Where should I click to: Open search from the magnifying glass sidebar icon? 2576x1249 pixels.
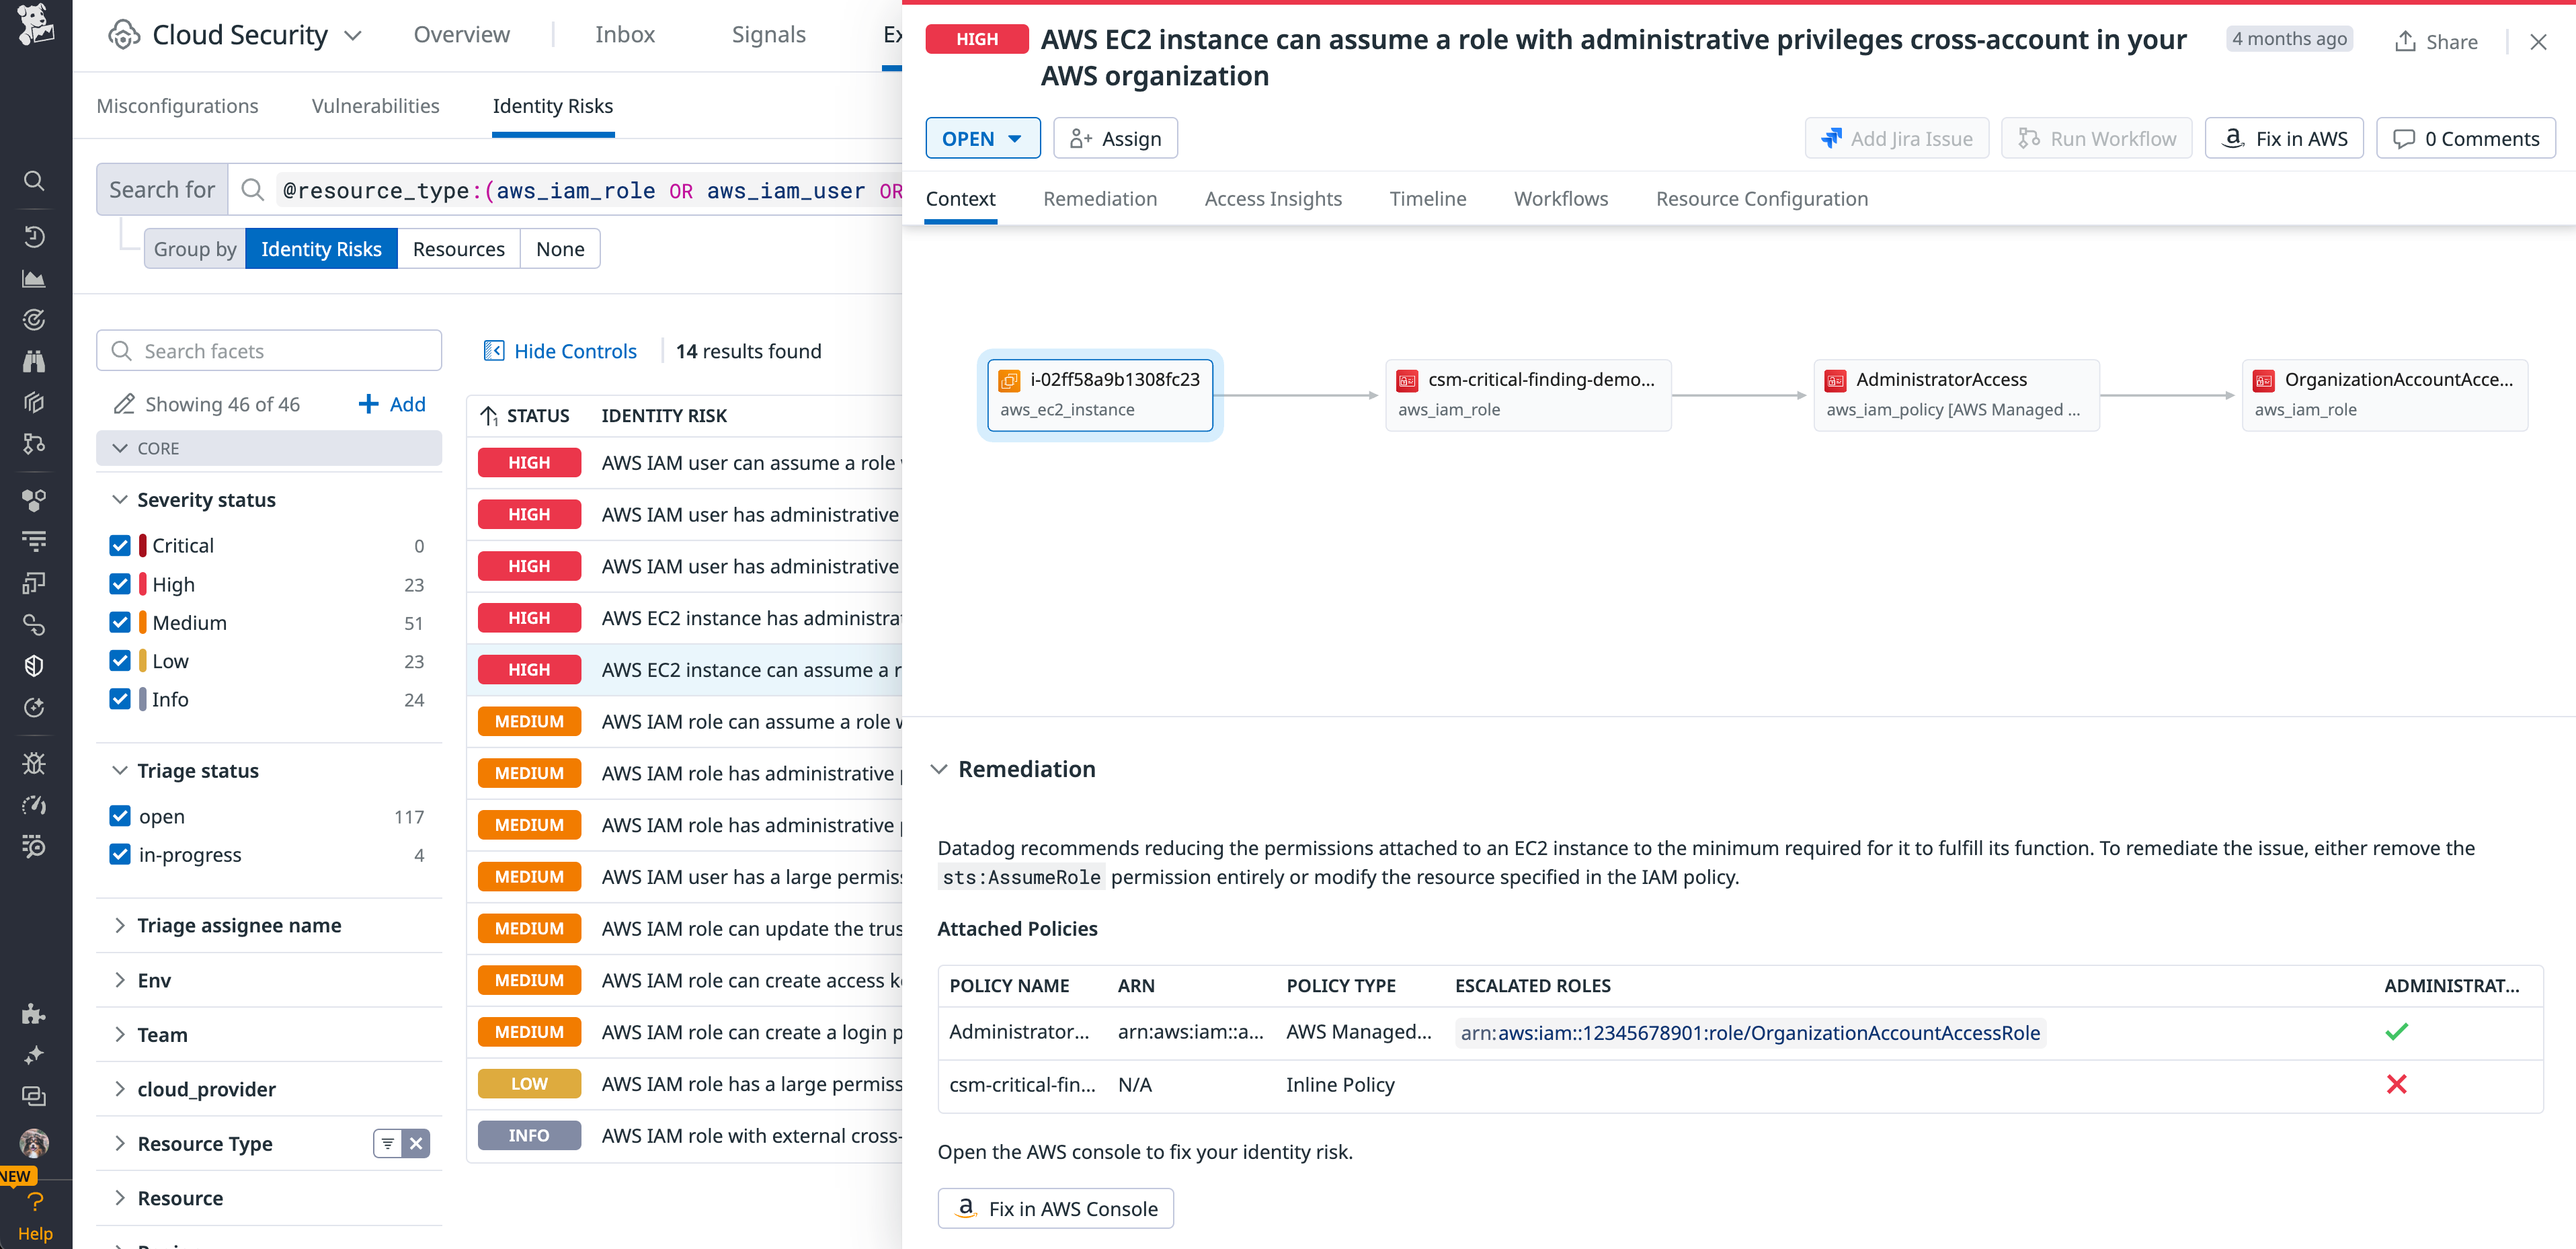pos(33,181)
